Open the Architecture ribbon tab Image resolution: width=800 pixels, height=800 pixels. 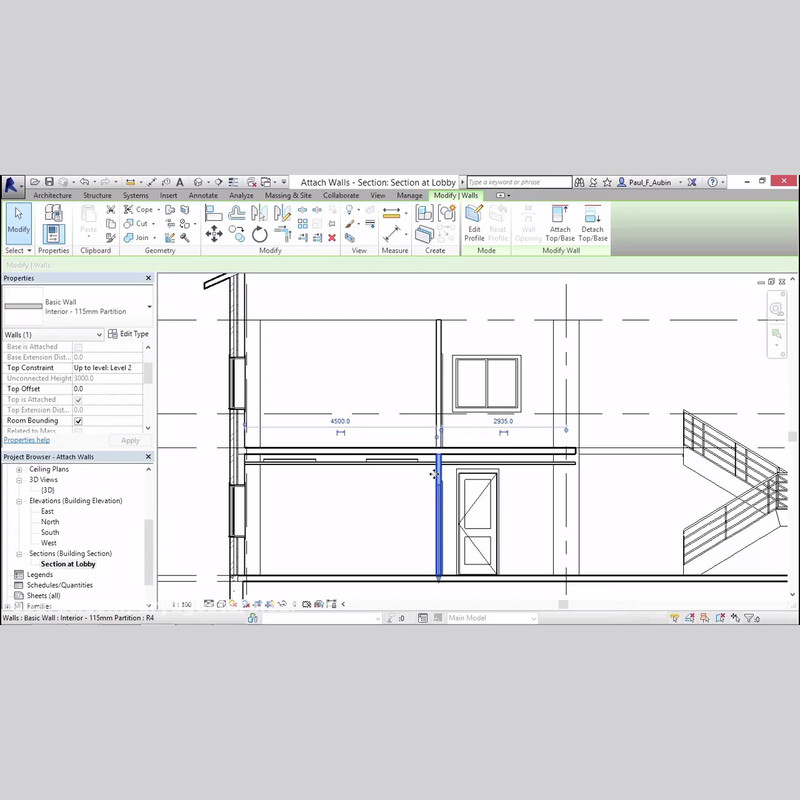pyautogui.click(x=52, y=196)
